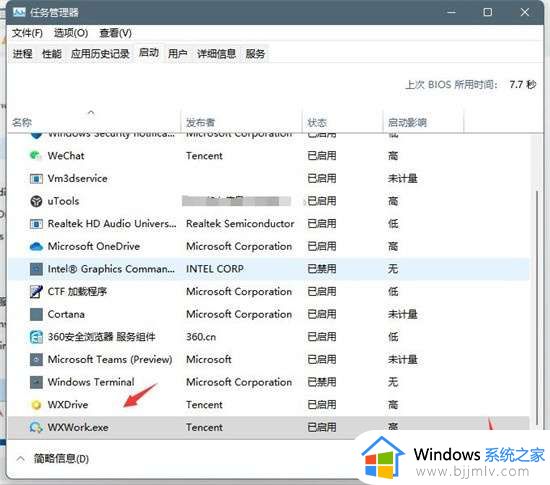Image resolution: width=550 pixels, height=485 pixels.
Task: Select Intel® Graphics Comman... entry
Action: (x=111, y=269)
